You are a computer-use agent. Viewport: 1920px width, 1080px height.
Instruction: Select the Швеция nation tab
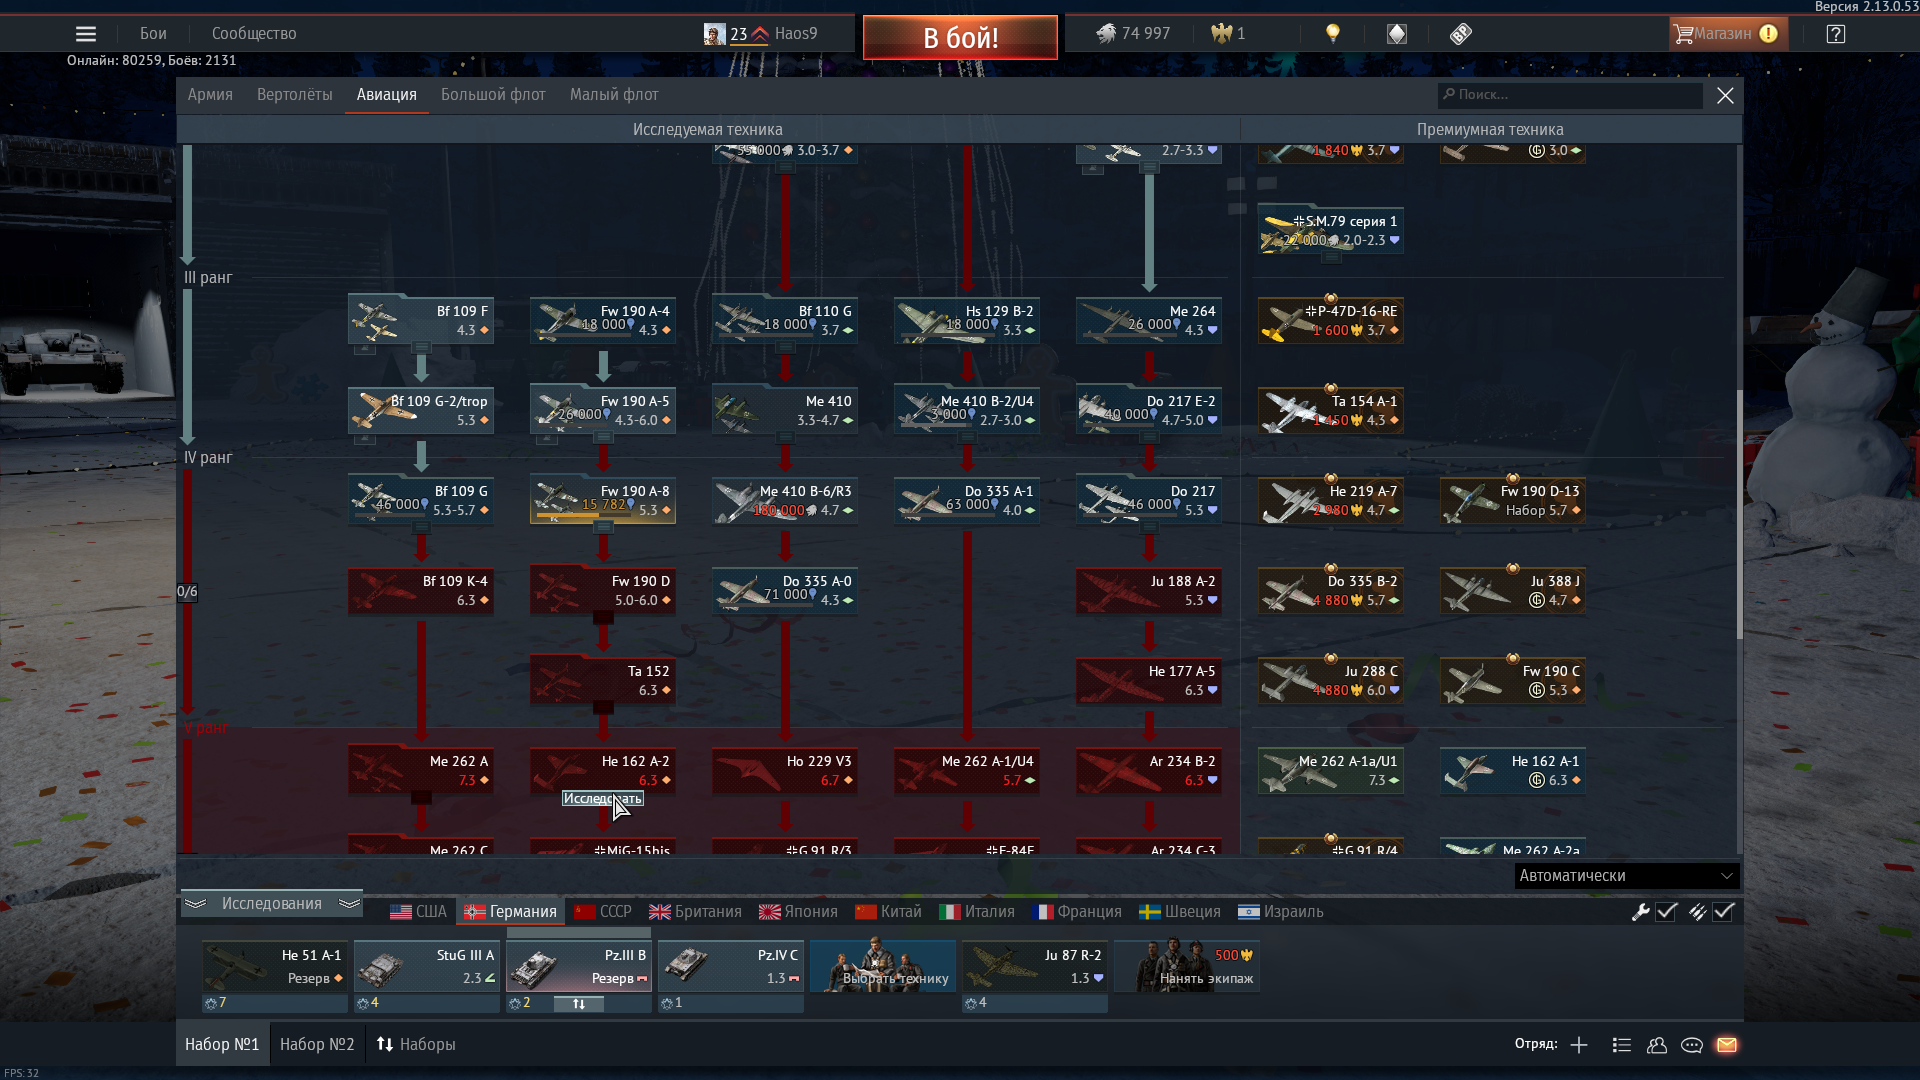tap(1180, 912)
